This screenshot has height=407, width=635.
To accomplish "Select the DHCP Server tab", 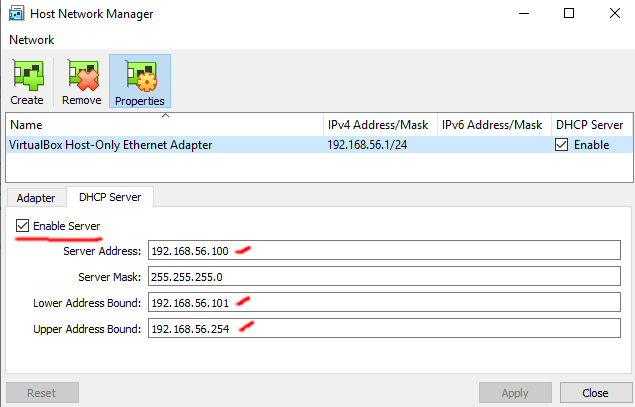I will pyautogui.click(x=110, y=198).
